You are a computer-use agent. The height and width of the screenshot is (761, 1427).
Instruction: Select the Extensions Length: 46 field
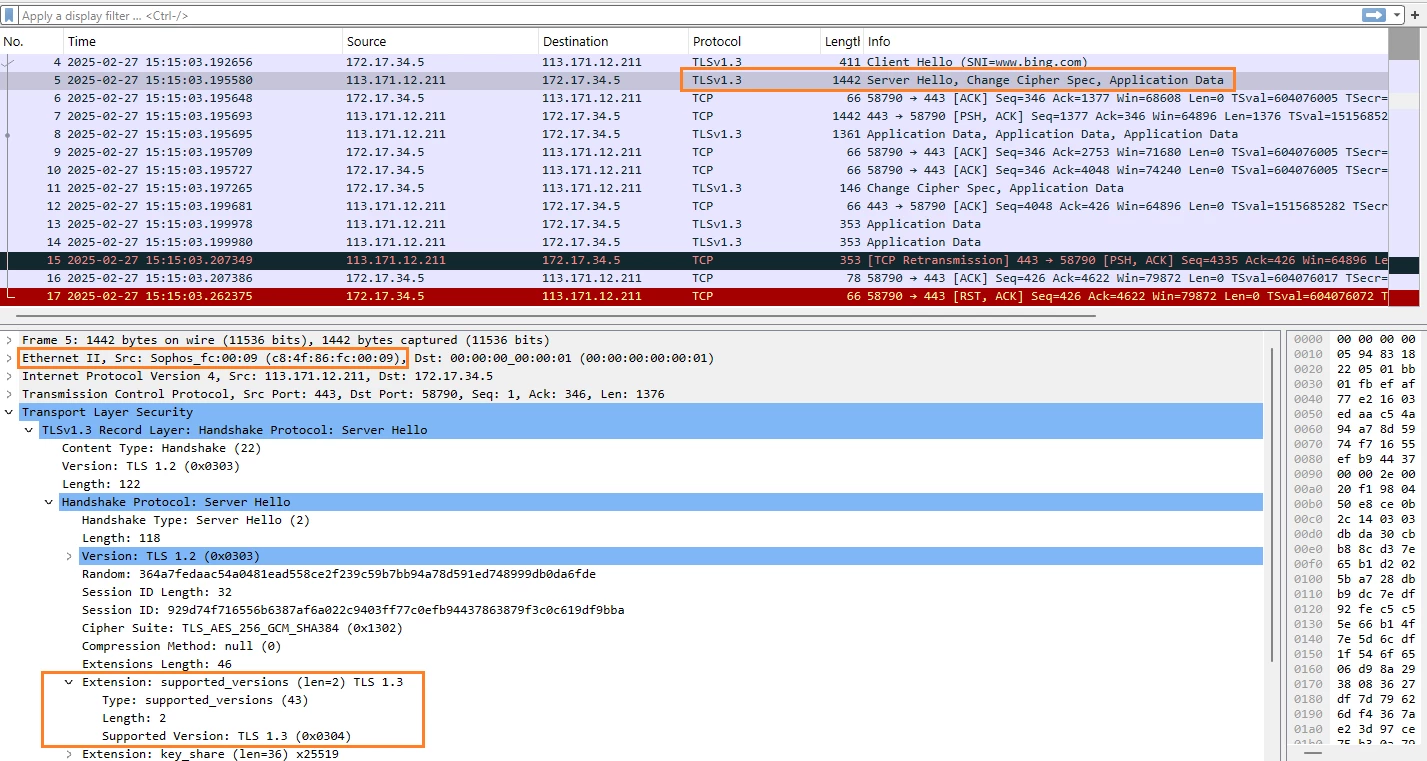[157, 664]
